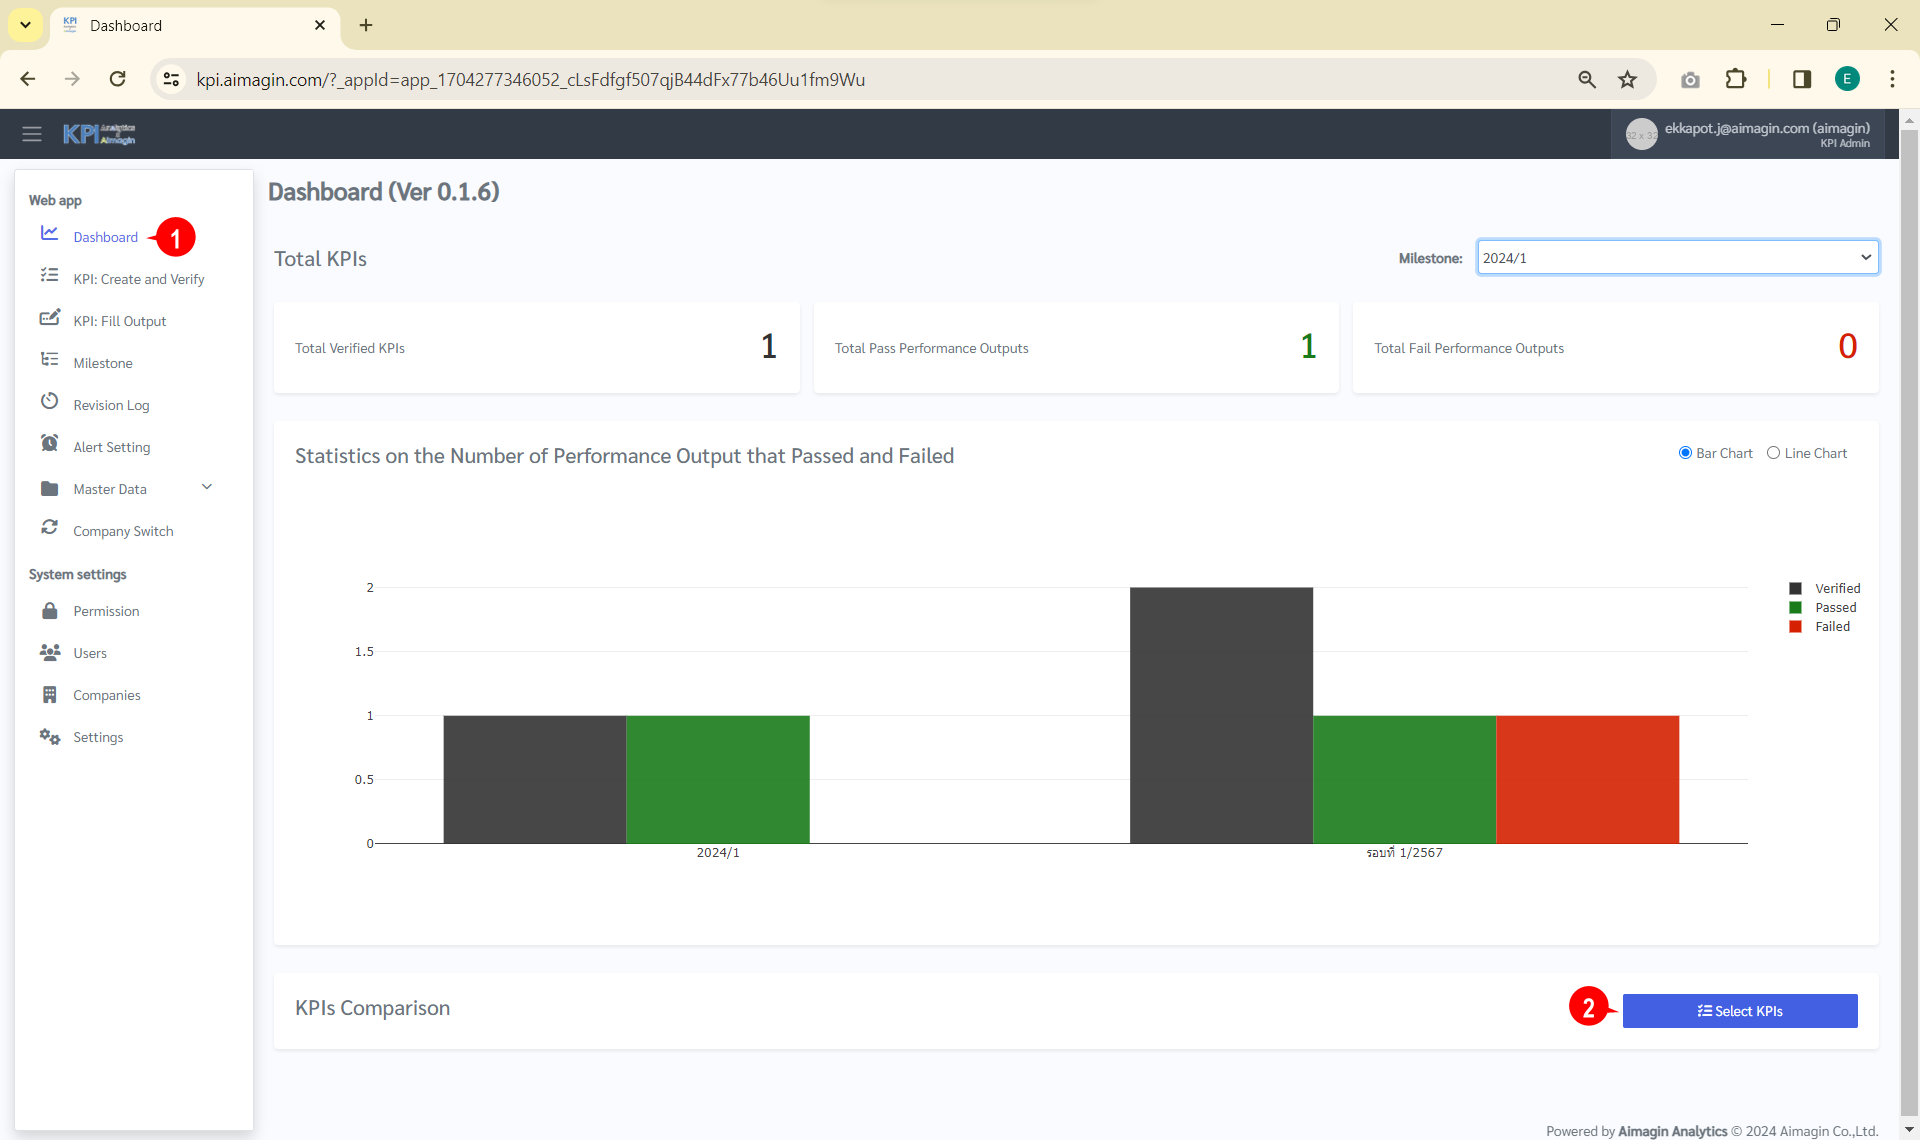The image size is (1920, 1140).
Task: Open the Users settings page
Action: pos(89,653)
